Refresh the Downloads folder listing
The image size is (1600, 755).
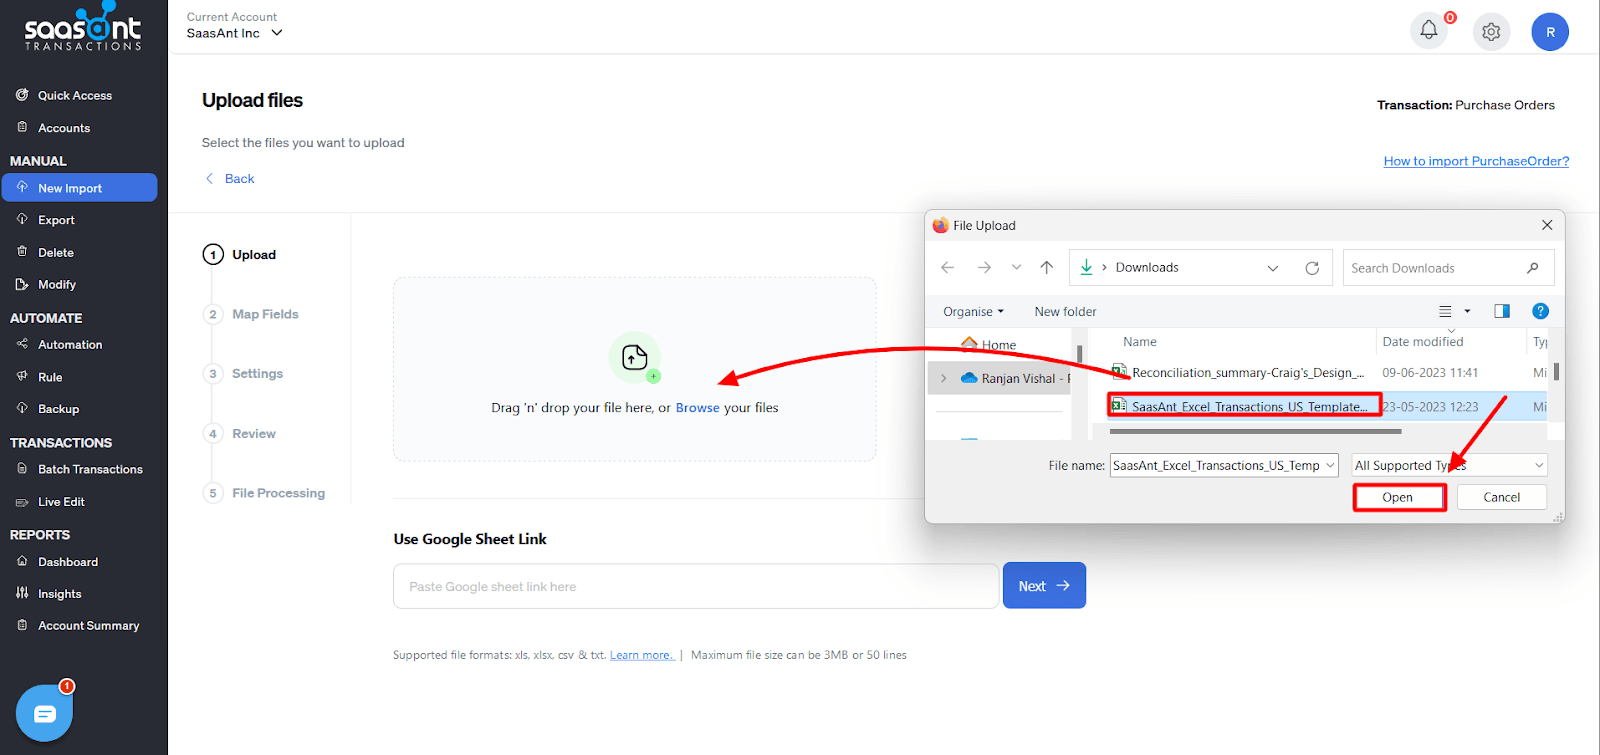[x=1312, y=268]
